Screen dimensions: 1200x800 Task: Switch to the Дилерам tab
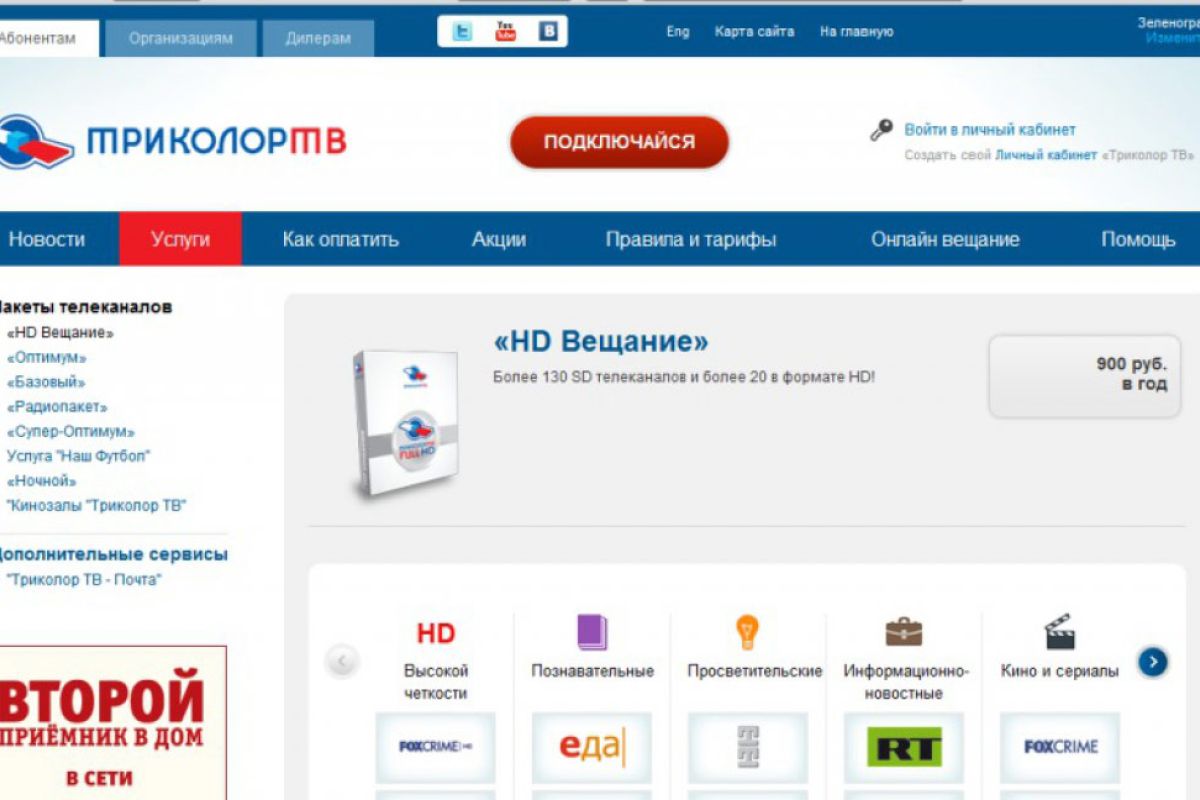click(318, 39)
